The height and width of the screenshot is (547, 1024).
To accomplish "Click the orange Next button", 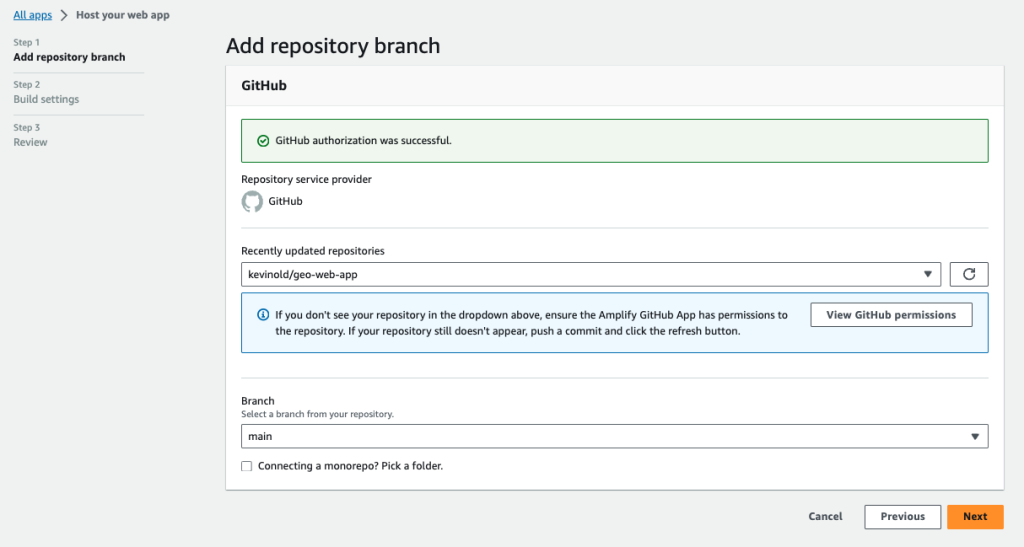I will [x=975, y=516].
